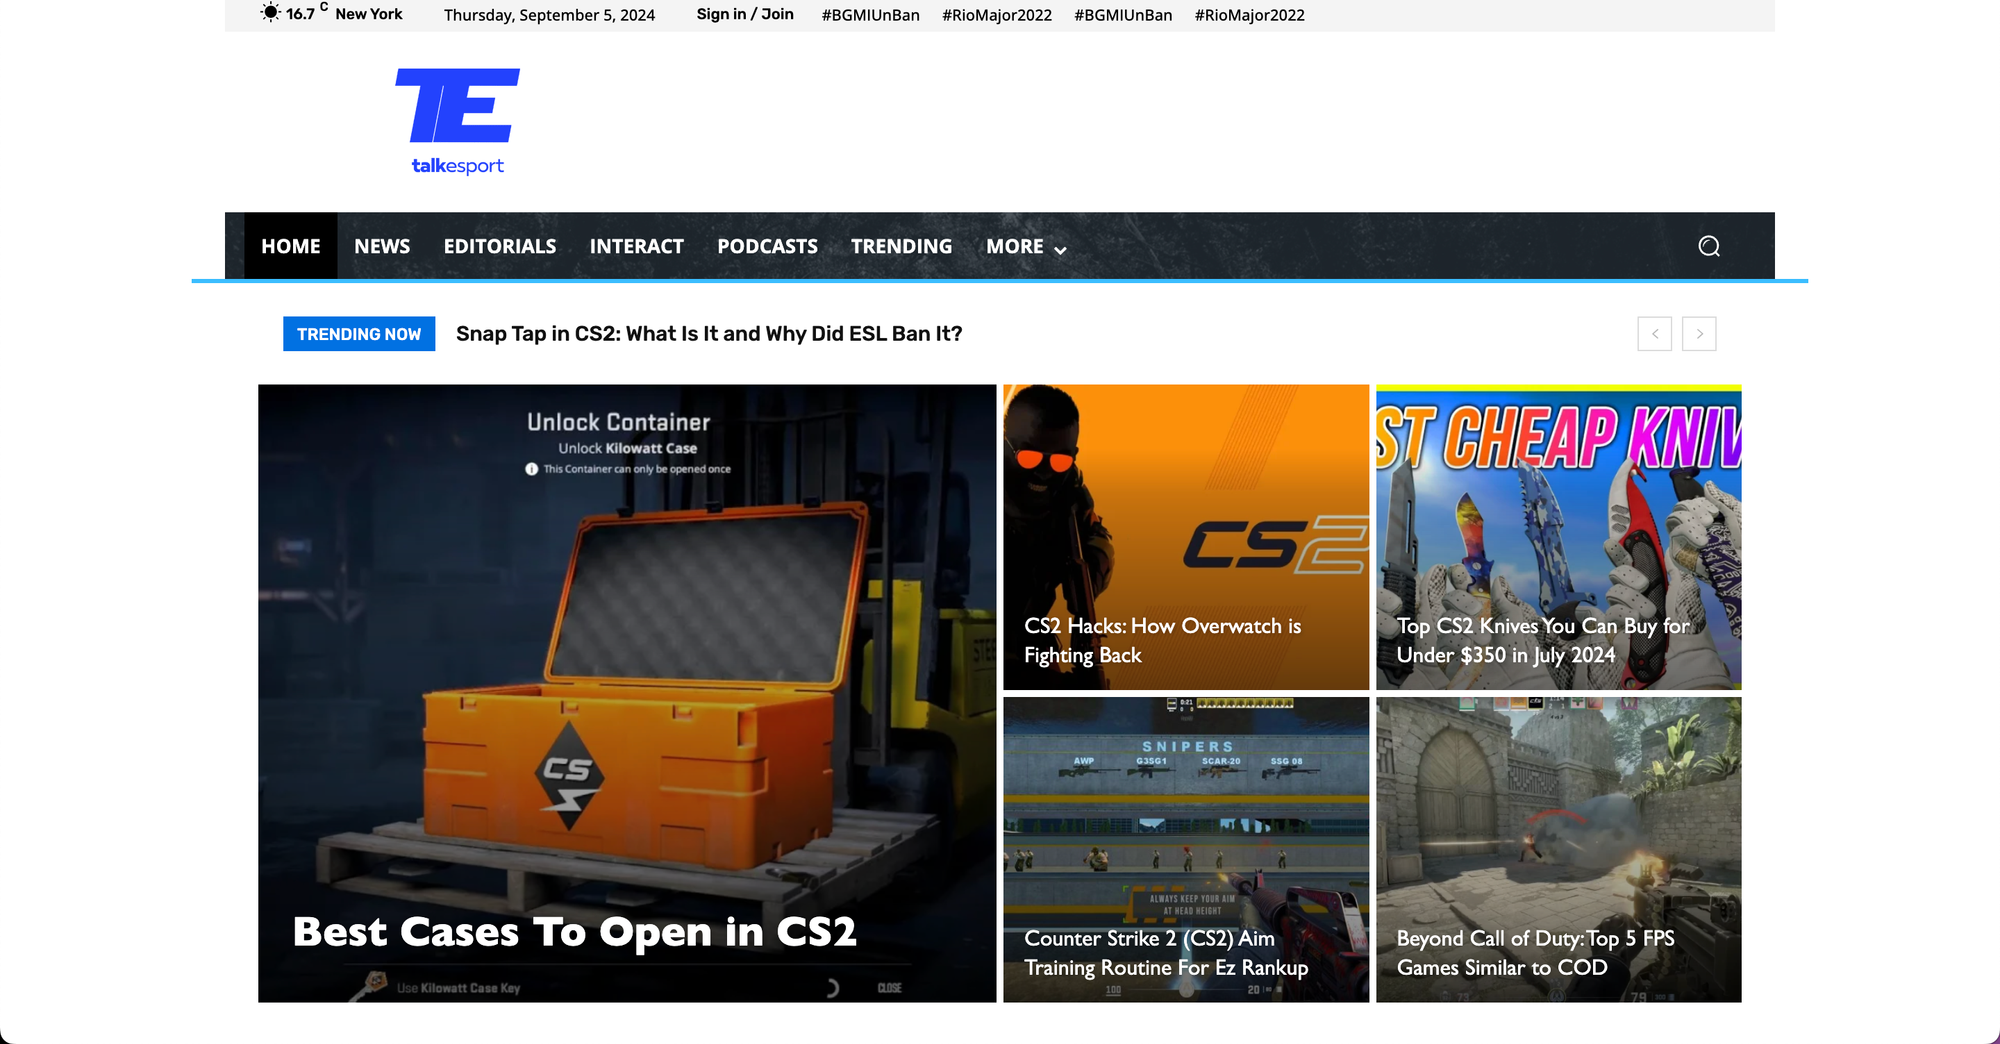Open the Best Cases To Open in CS2 article
The height and width of the screenshot is (1044, 2000).
point(627,693)
